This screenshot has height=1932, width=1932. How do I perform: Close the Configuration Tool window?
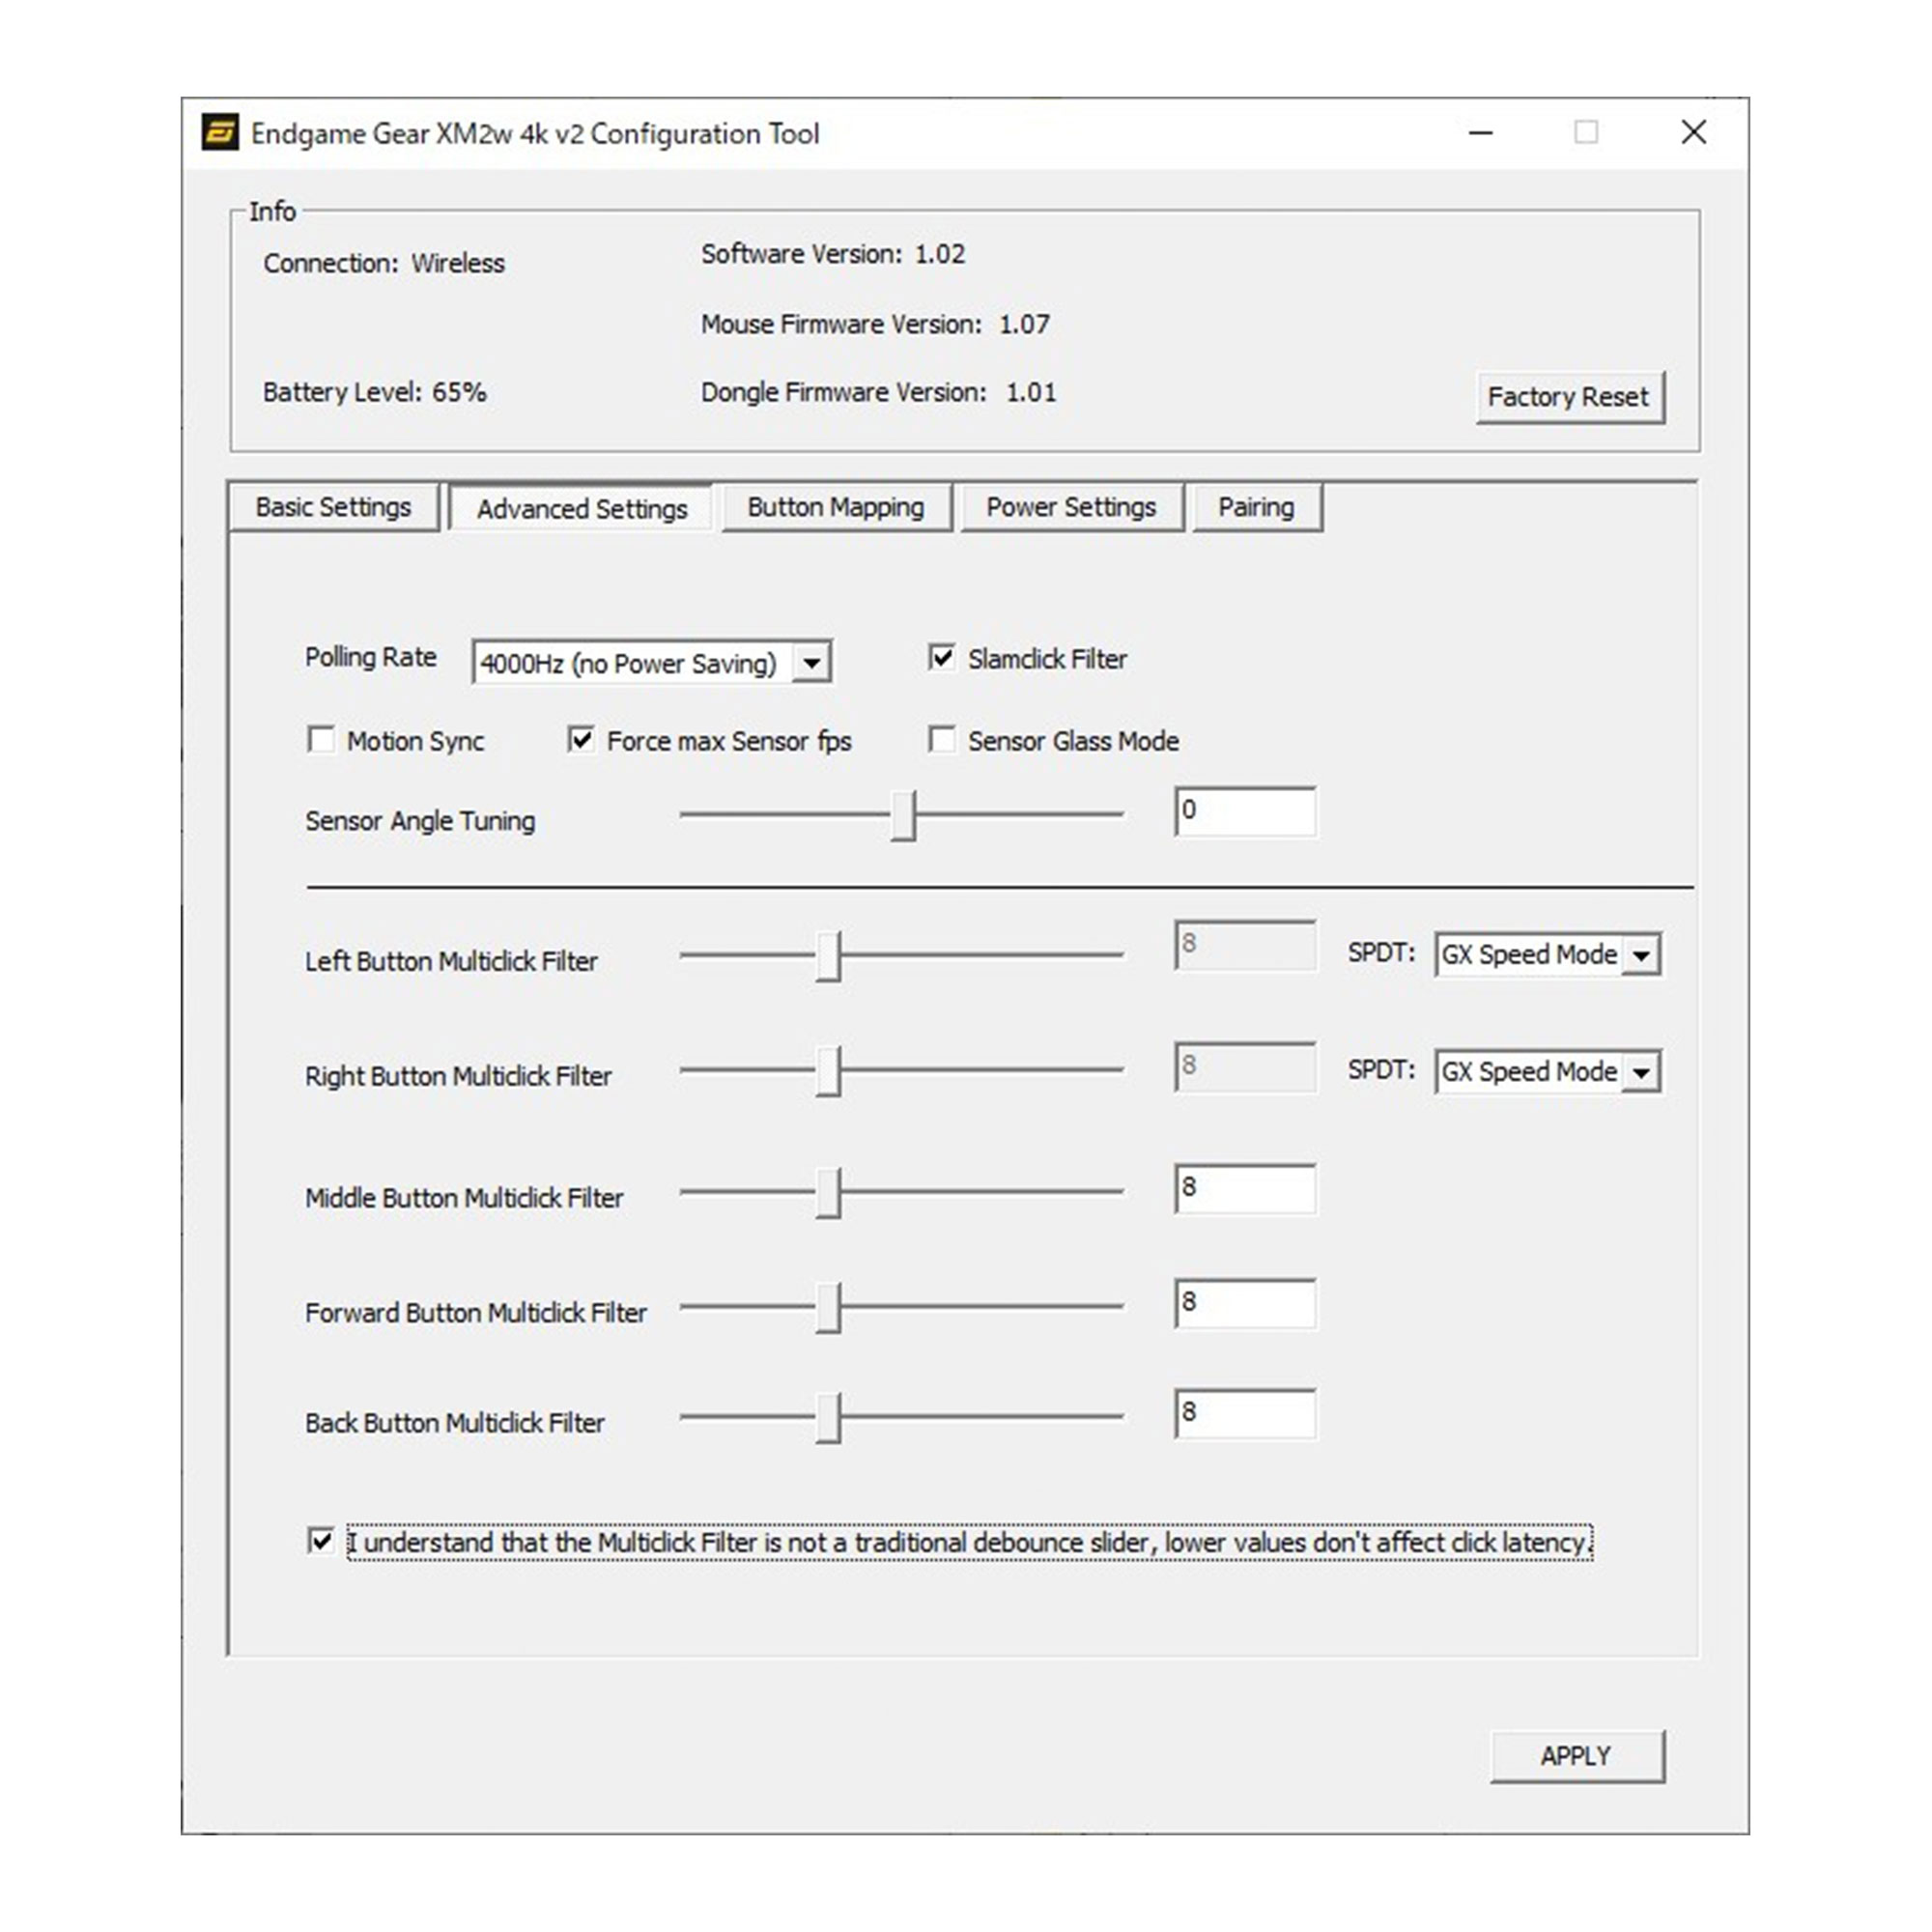[1693, 132]
